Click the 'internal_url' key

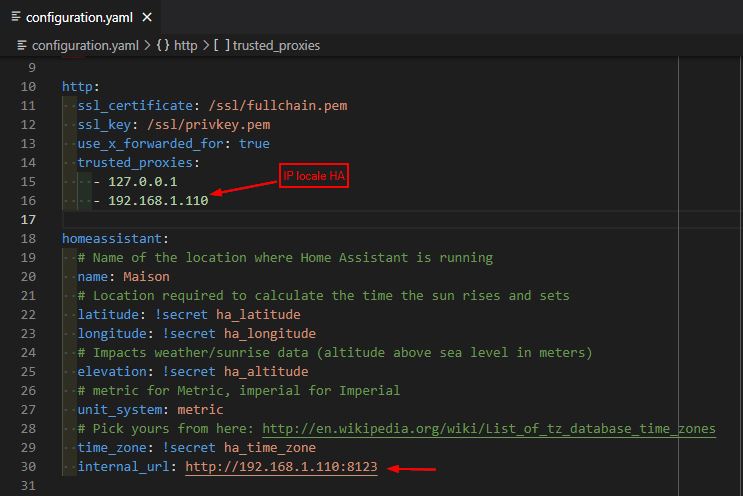(x=123, y=467)
